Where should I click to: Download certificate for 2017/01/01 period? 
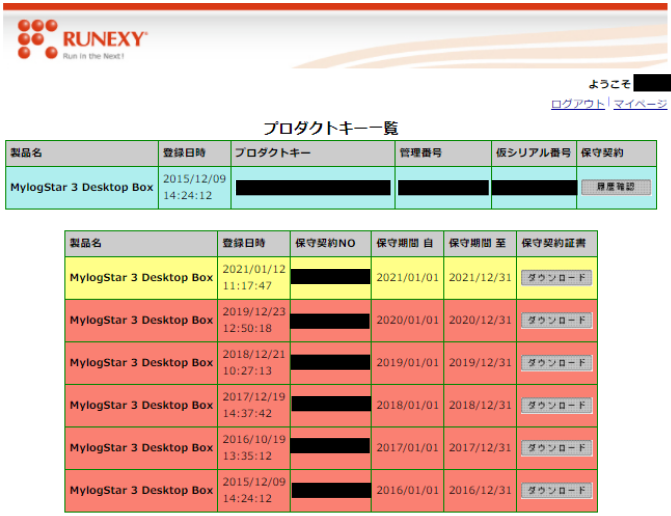pos(556,448)
